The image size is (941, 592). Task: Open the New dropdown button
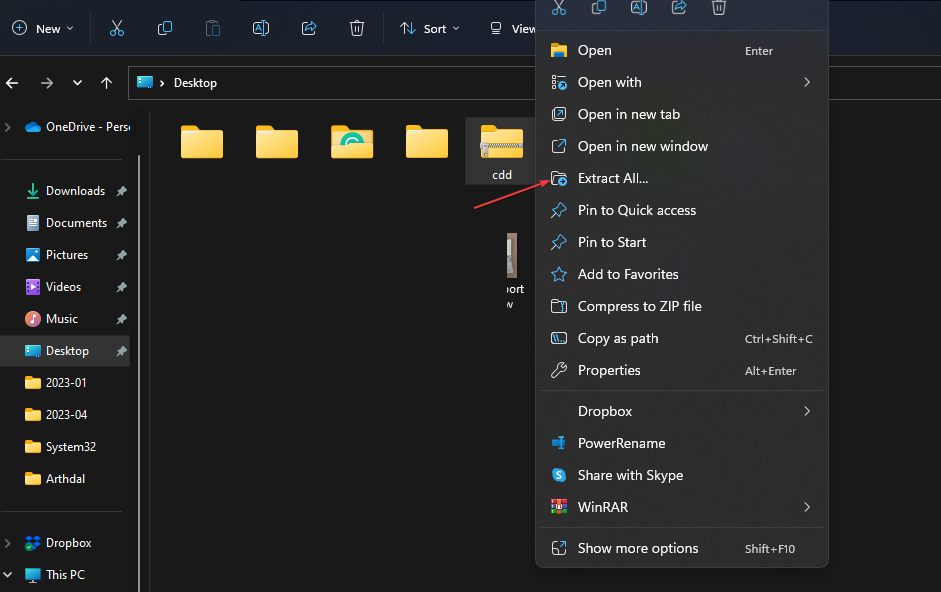pos(43,29)
